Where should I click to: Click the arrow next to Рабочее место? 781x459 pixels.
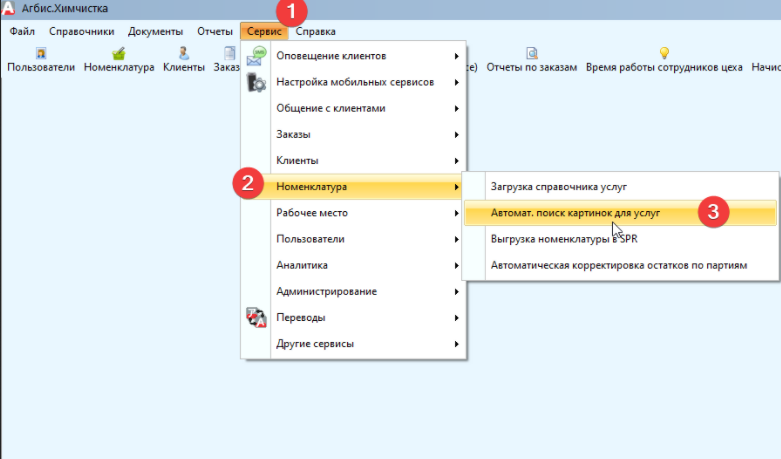[456, 213]
